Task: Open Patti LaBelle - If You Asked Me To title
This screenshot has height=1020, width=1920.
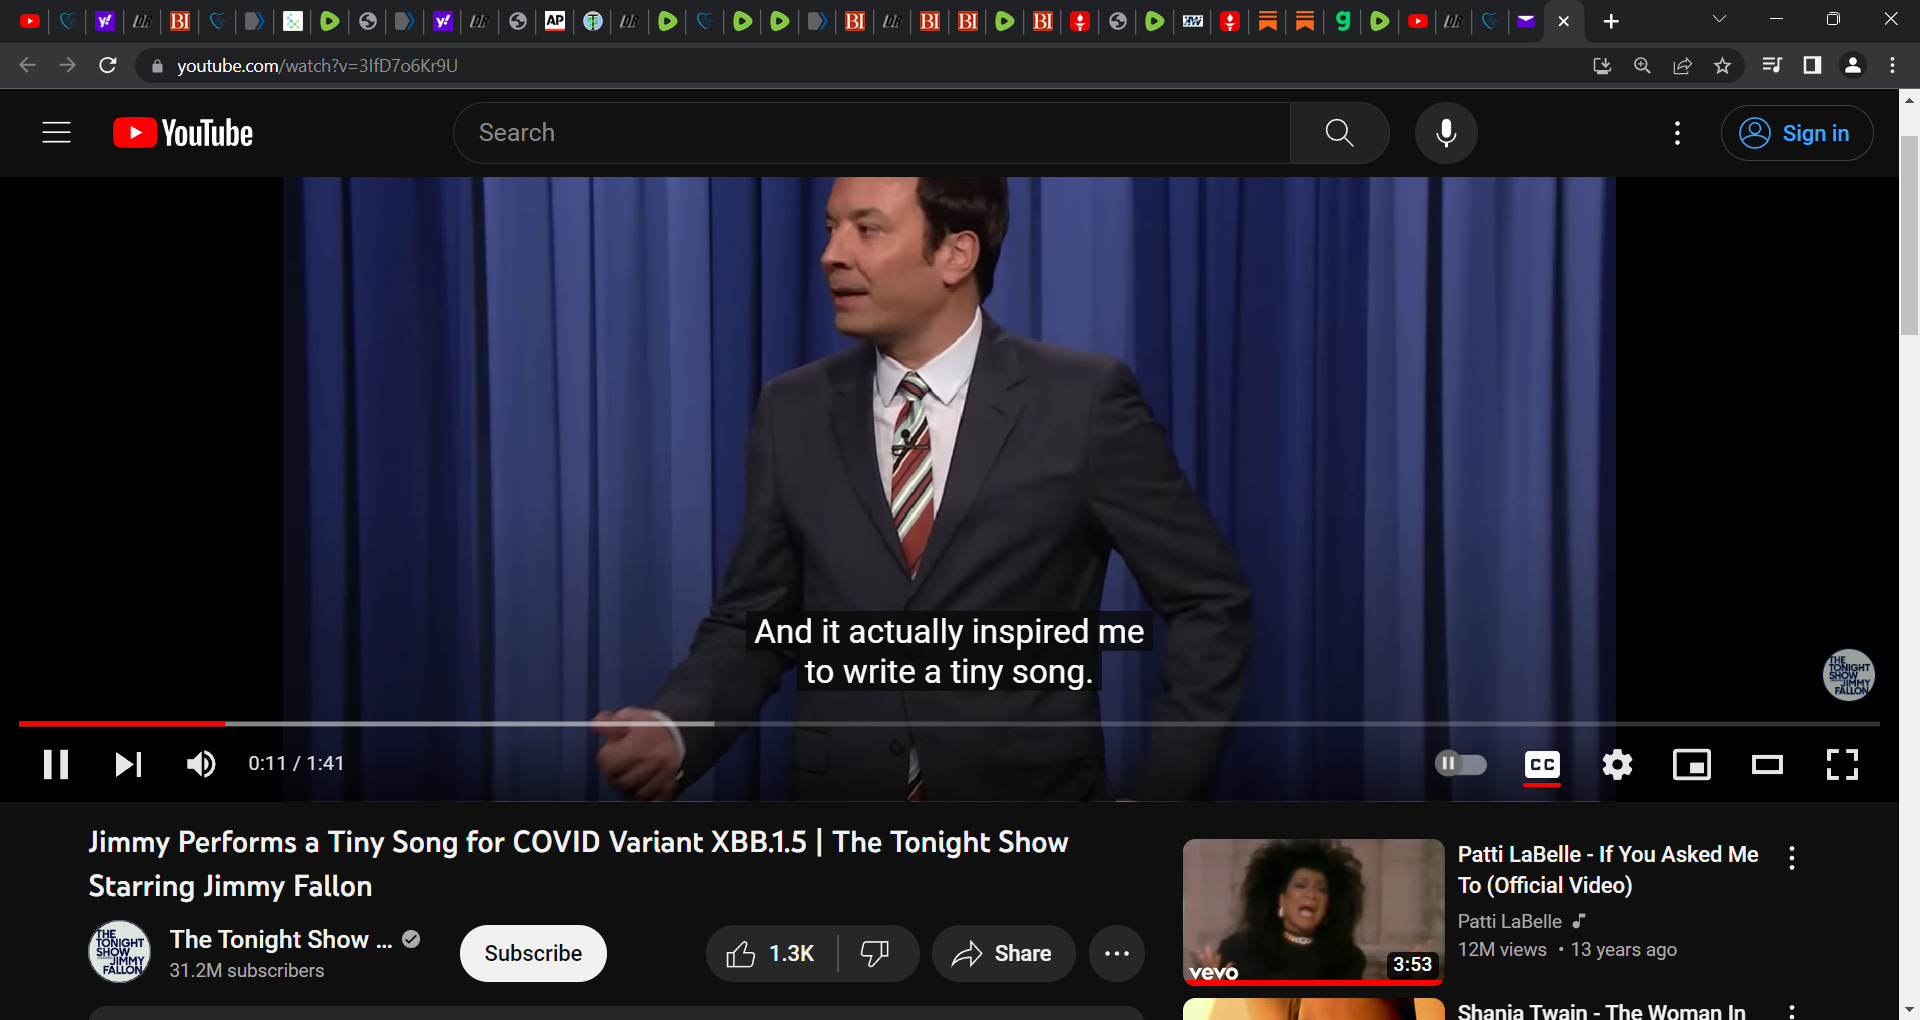Action: click(1607, 870)
